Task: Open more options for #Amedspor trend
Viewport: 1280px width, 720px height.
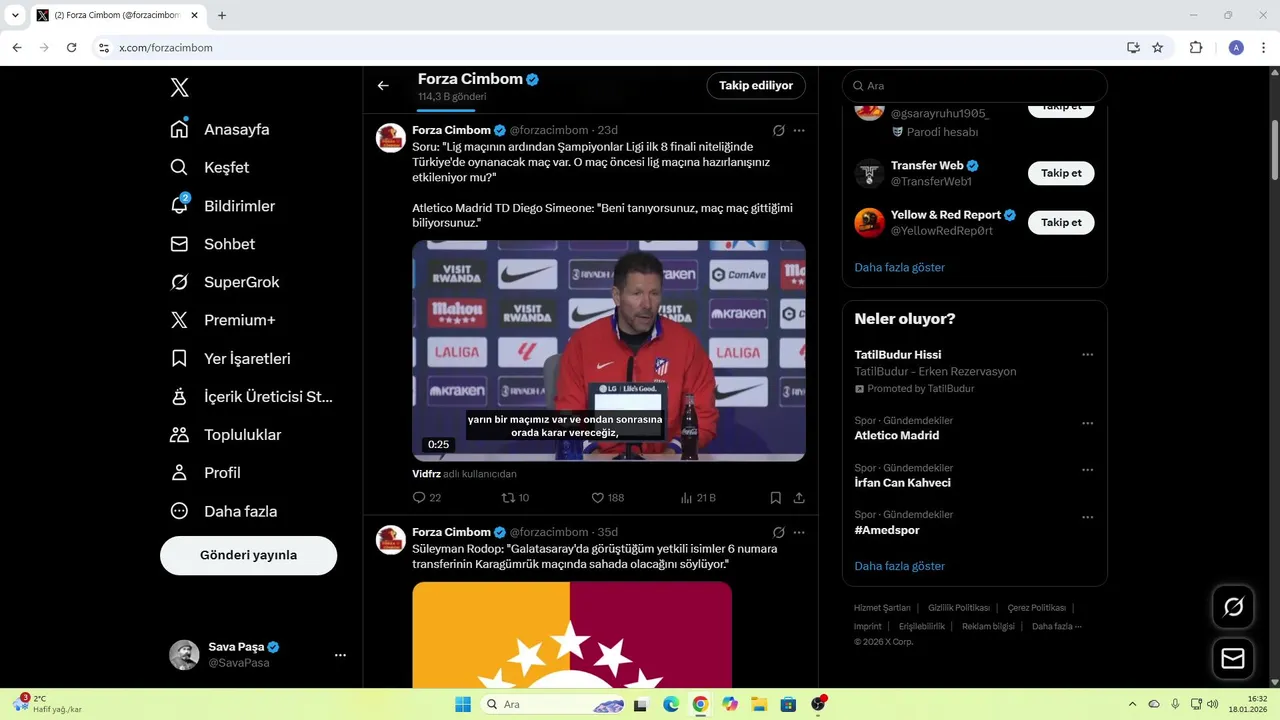Action: tap(1087, 517)
